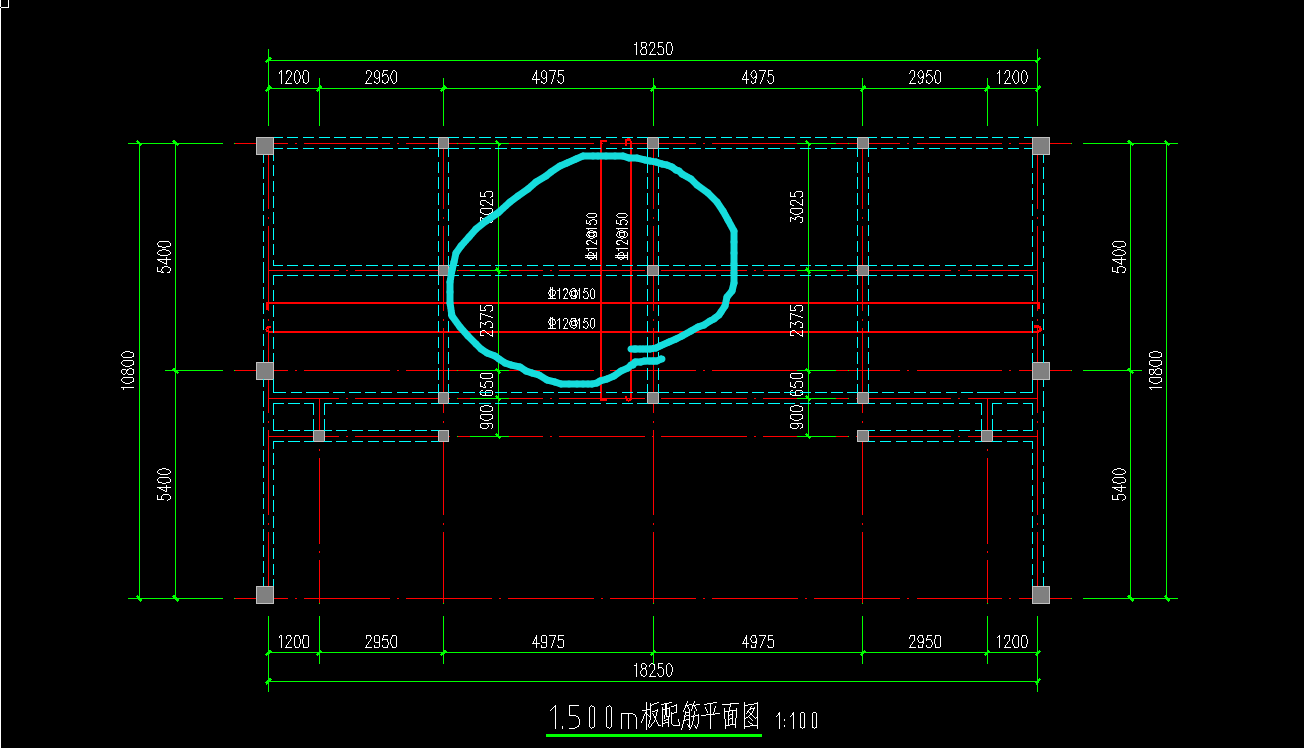The width and height of the screenshot is (1304, 748).
Task: Click the 650 dimension in the left bay
Action: [x=487, y=384]
